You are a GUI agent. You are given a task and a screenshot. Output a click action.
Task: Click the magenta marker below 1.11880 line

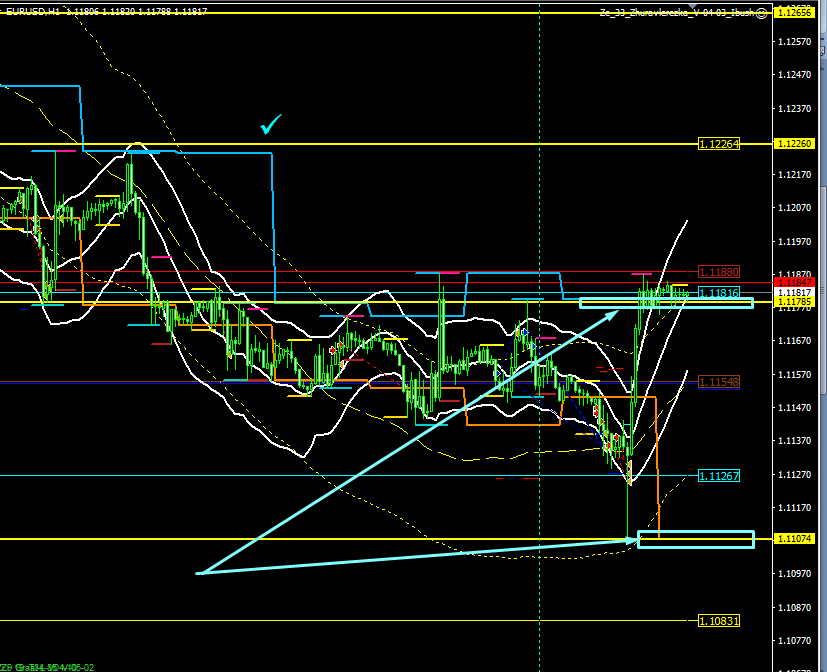click(641, 274)
